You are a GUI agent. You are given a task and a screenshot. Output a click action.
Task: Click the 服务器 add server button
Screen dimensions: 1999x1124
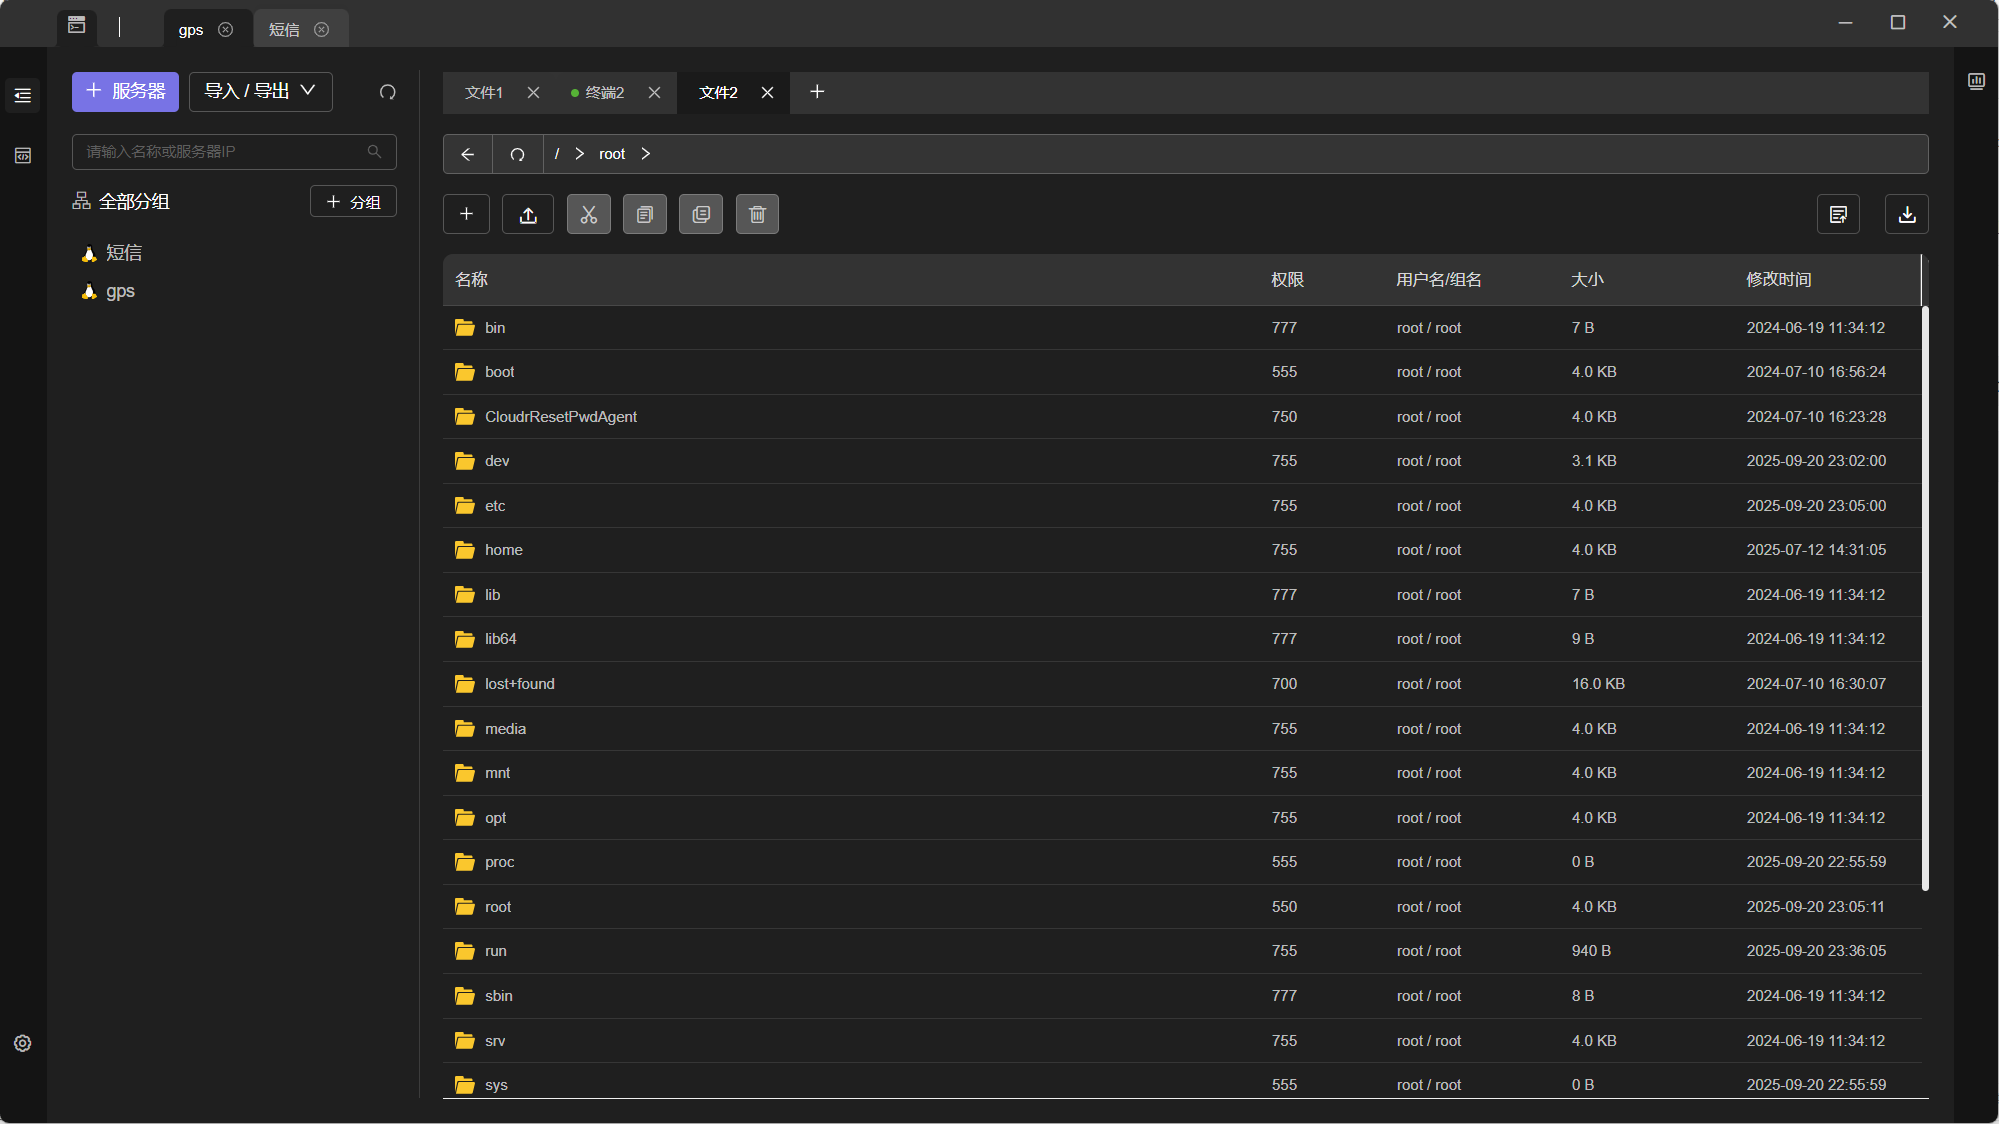(125, 91)
